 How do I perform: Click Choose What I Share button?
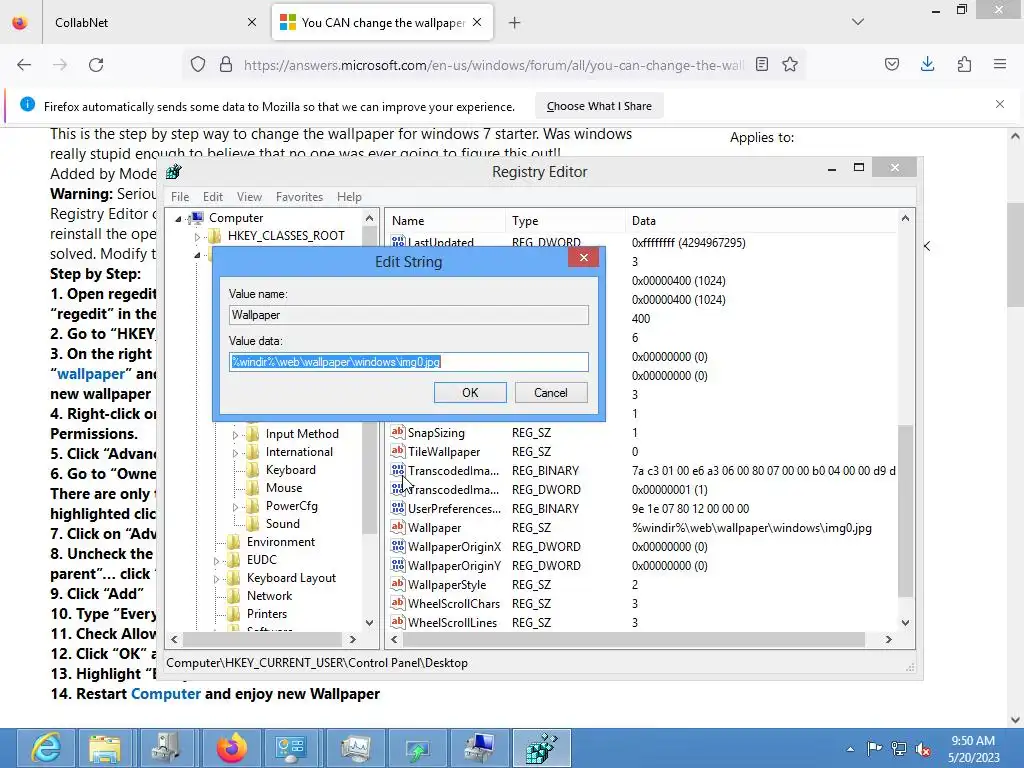pyautogui.click(x=599, y=106)
